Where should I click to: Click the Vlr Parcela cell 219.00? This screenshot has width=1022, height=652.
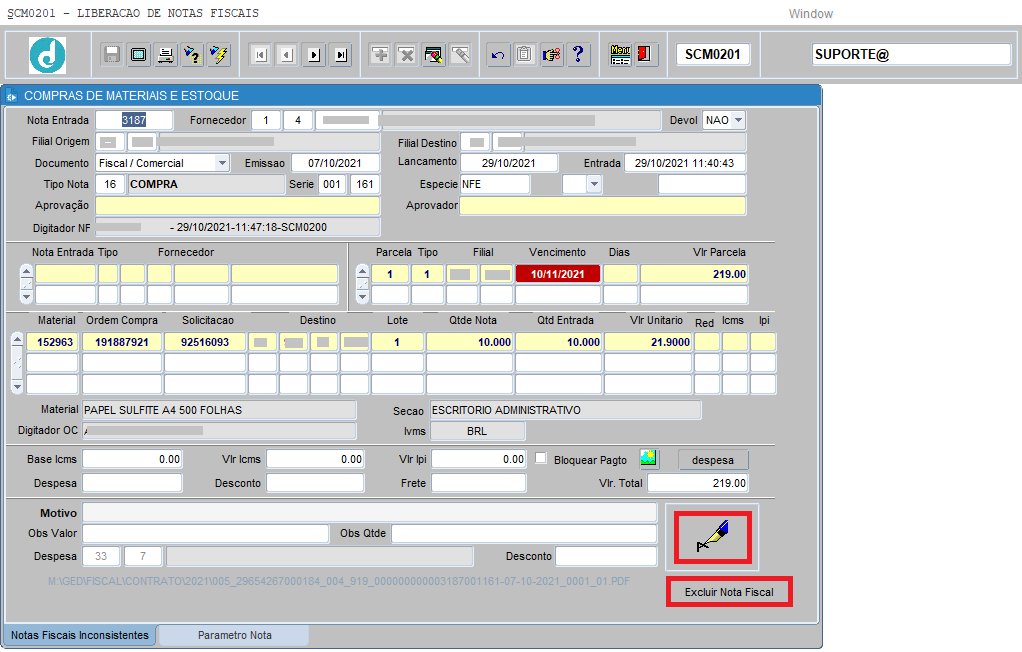(x=694, y=274)
